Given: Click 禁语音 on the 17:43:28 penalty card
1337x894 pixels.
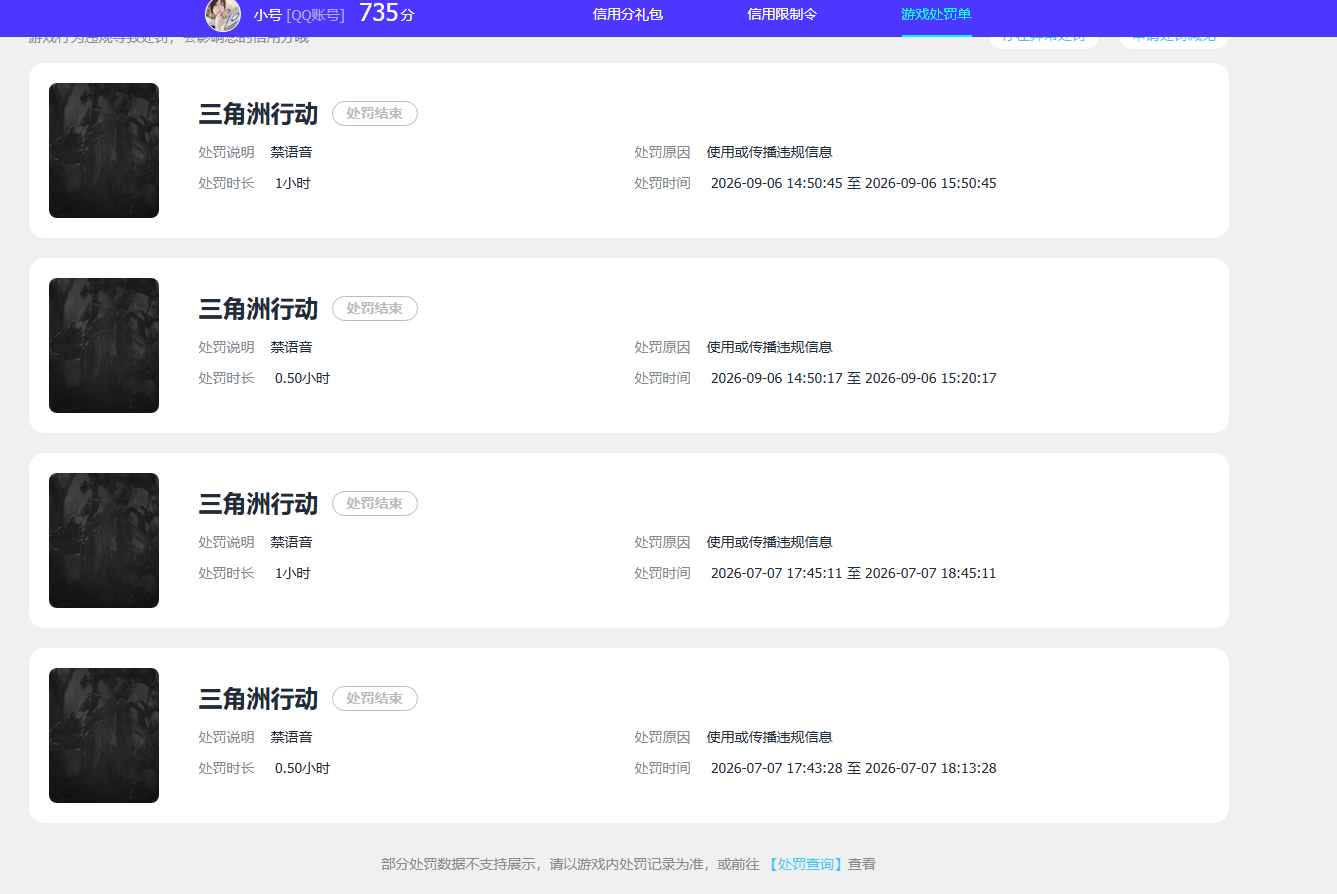Looking at the screenshot, I should (291, 738).
